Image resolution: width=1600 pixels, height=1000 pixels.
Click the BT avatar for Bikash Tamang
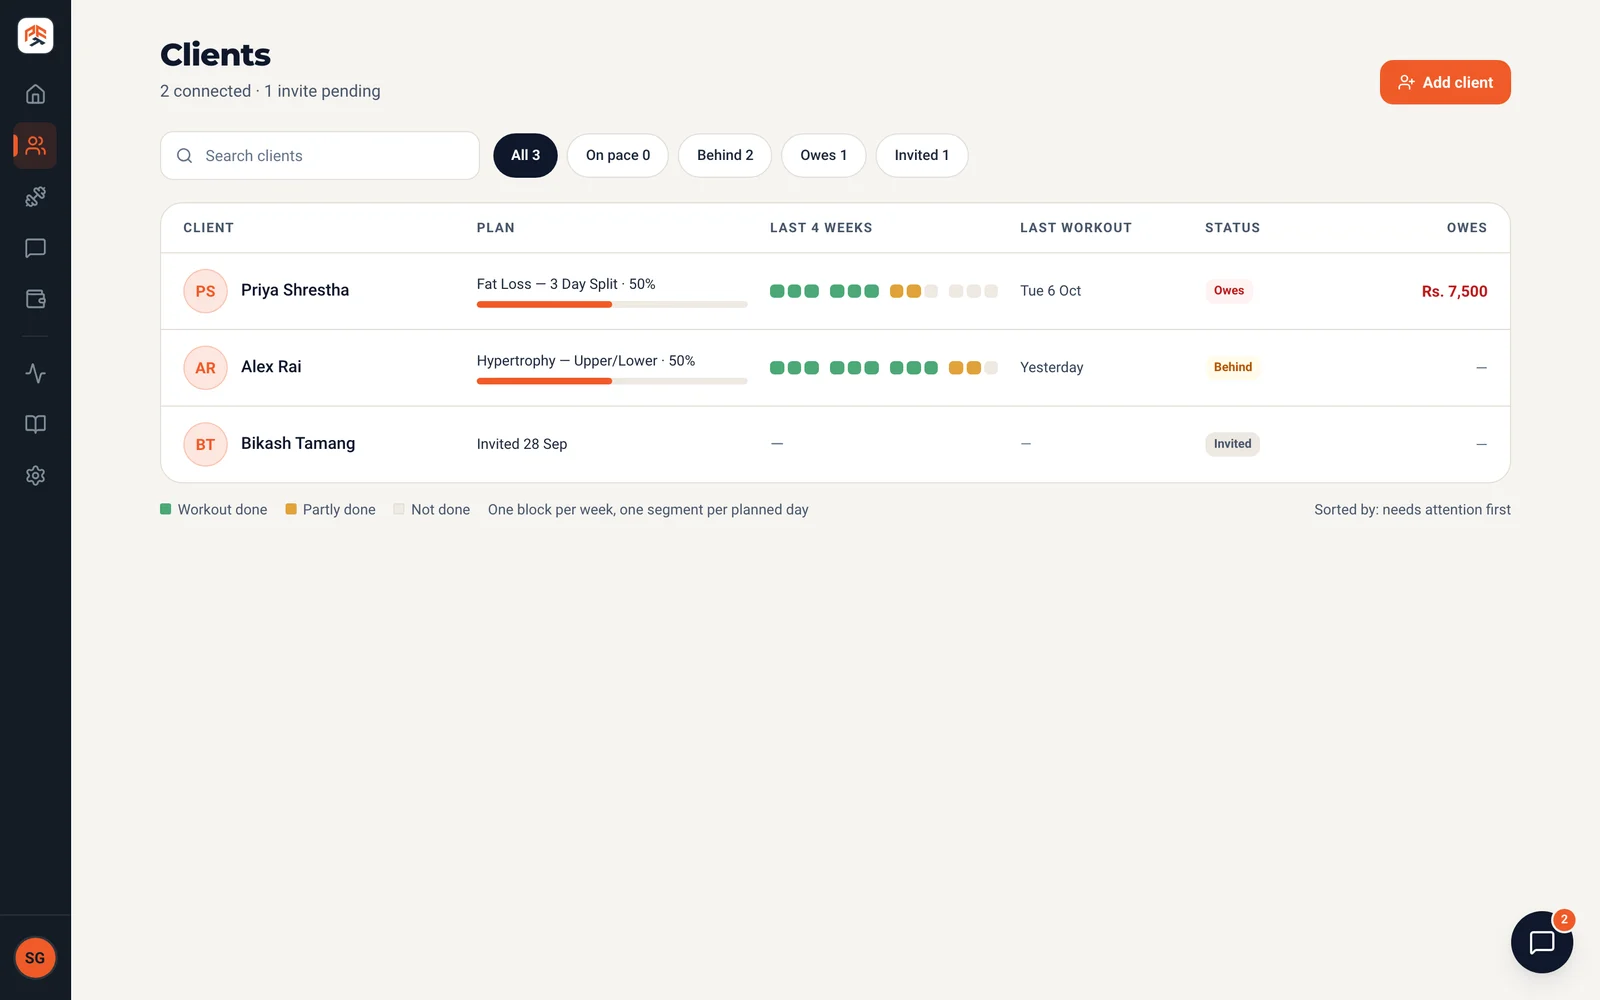pos(205,444)
